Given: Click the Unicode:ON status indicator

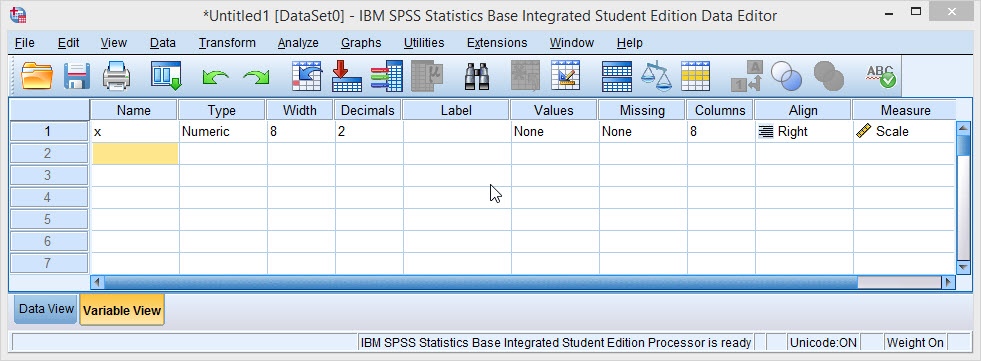Looking at the screenshot, I should click(x=822, y=342).
